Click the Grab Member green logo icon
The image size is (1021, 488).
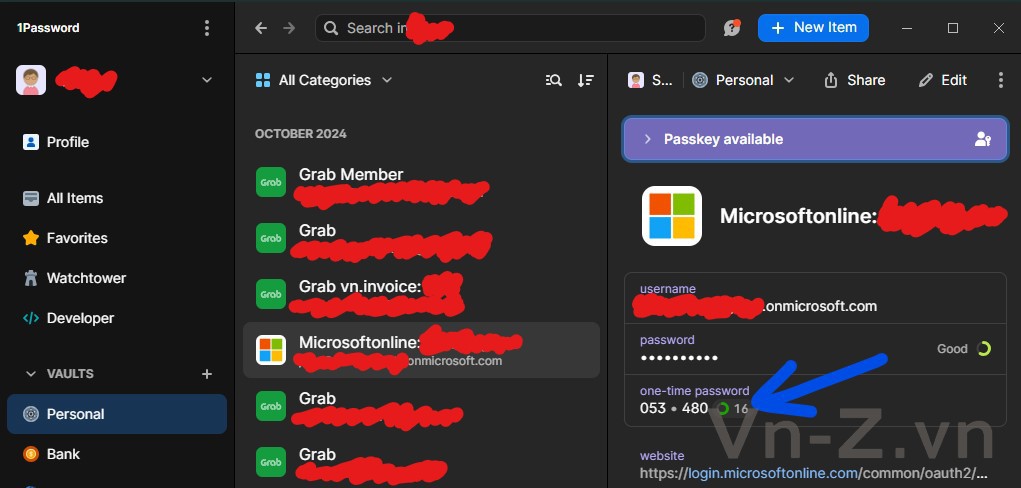(271, 182)
